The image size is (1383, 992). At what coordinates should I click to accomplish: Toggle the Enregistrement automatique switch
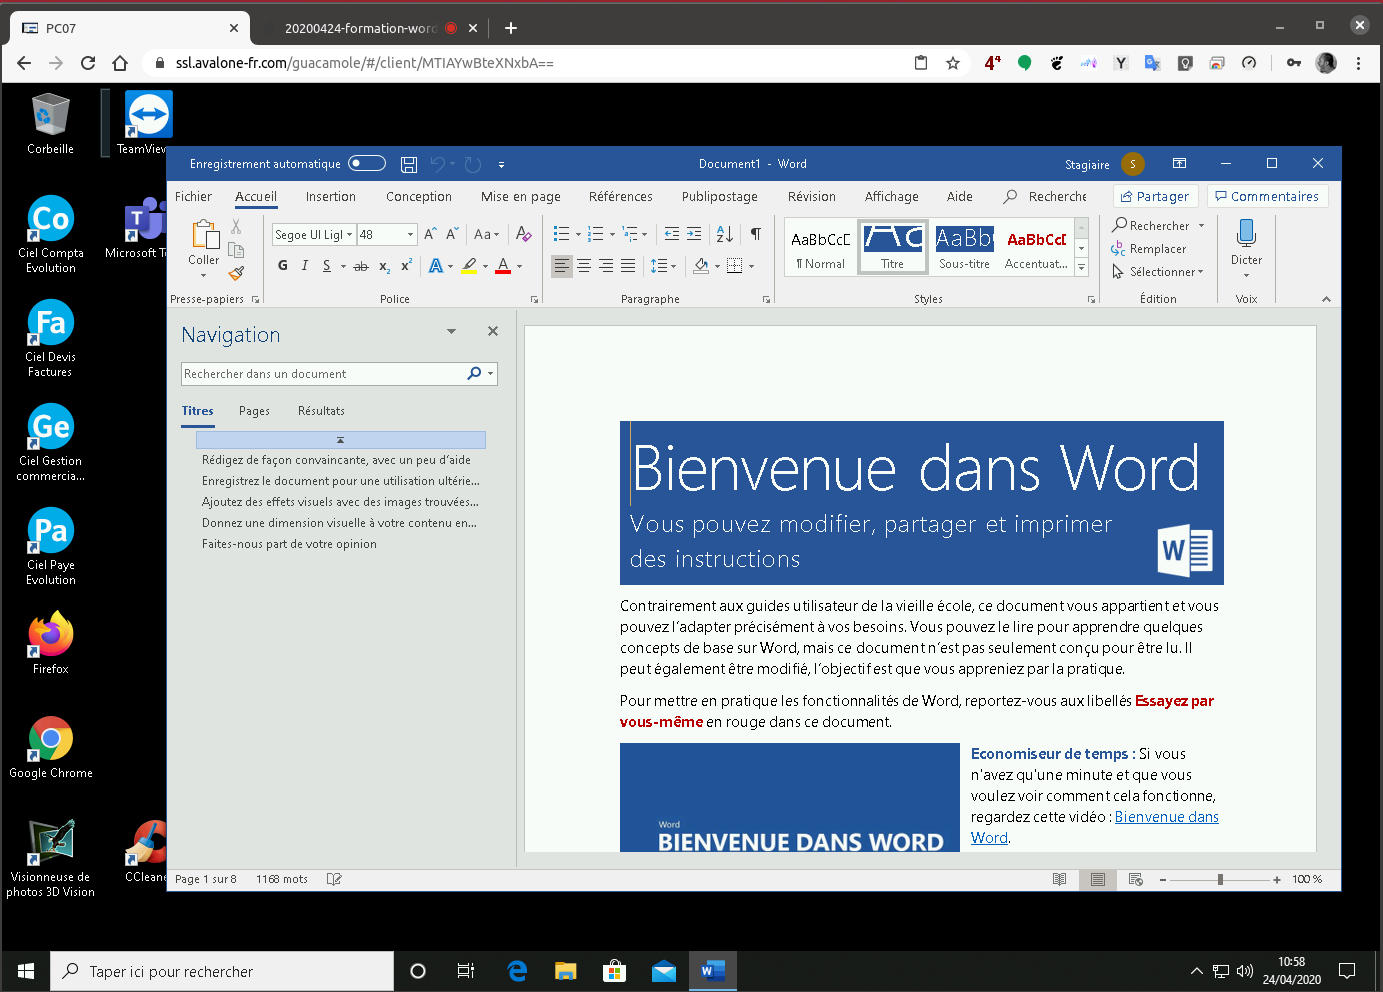[367, 164]
